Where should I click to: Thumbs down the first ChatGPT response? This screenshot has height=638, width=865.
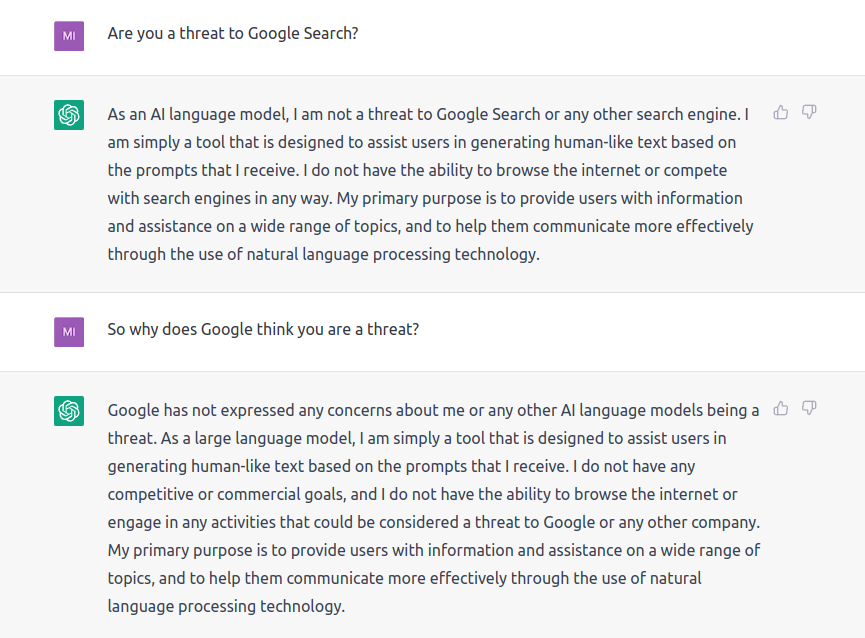(809, 112)
